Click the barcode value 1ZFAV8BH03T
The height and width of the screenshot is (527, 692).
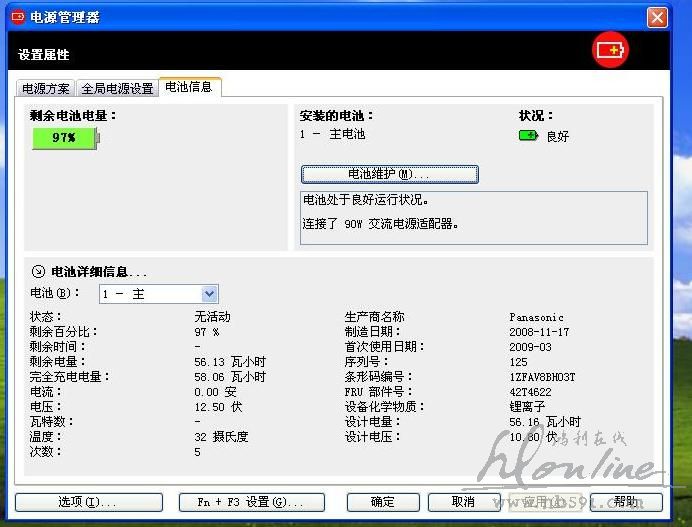(542, 377)
